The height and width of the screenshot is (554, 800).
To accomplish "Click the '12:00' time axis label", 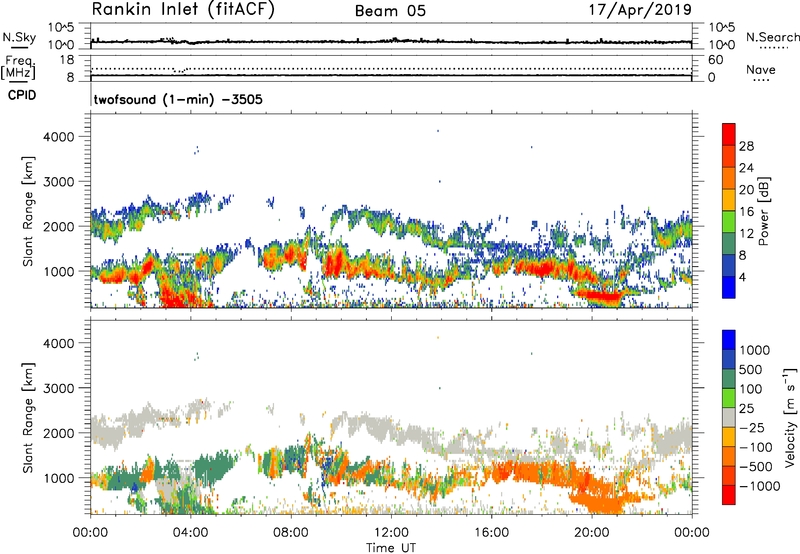I will [391, 533].
